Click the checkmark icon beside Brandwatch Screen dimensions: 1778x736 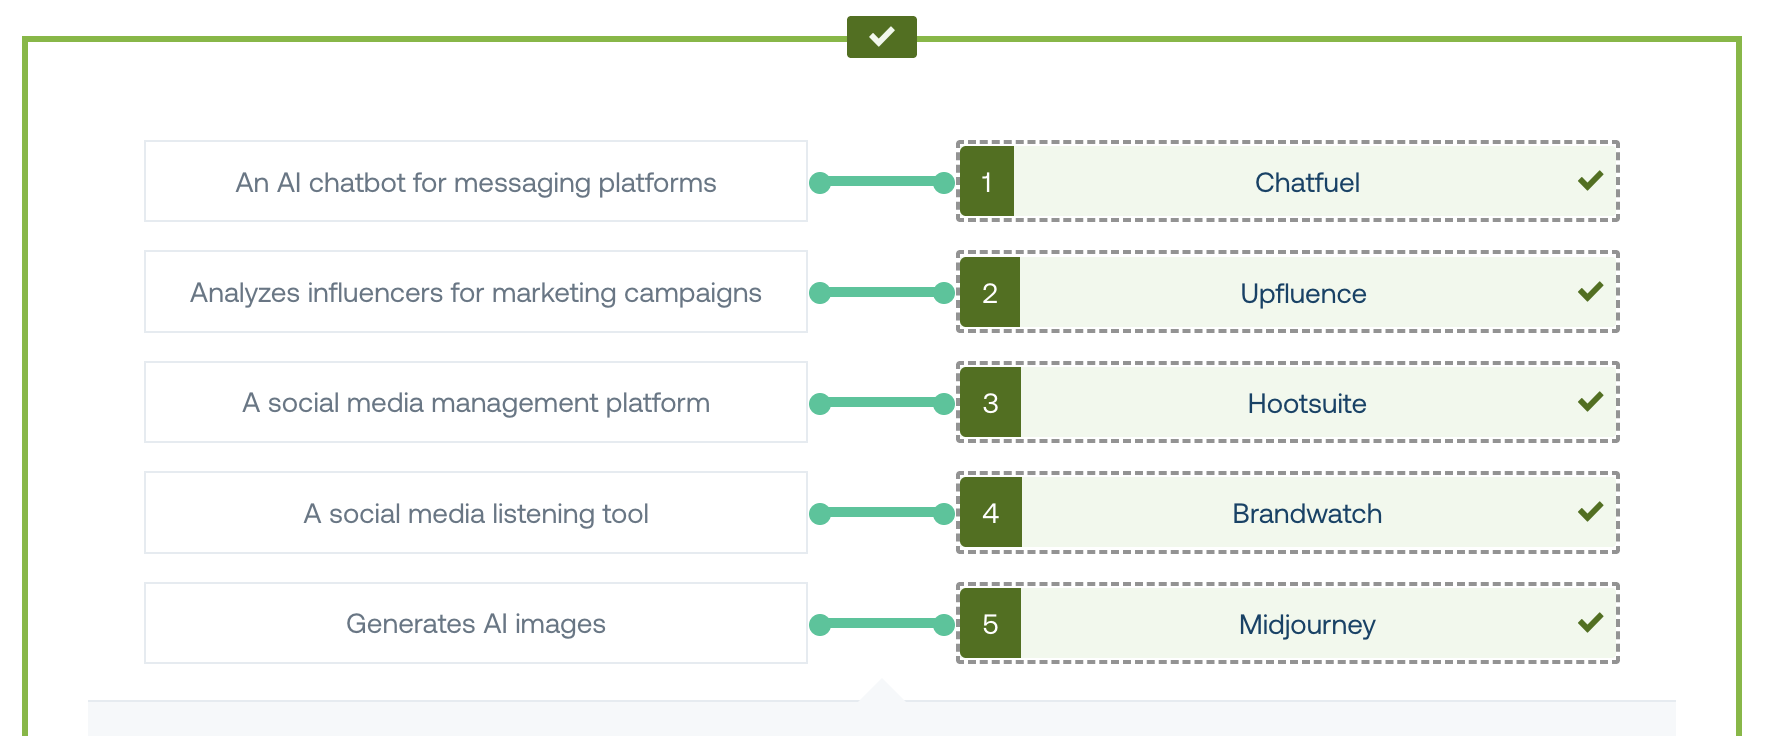pos(1590,512)
